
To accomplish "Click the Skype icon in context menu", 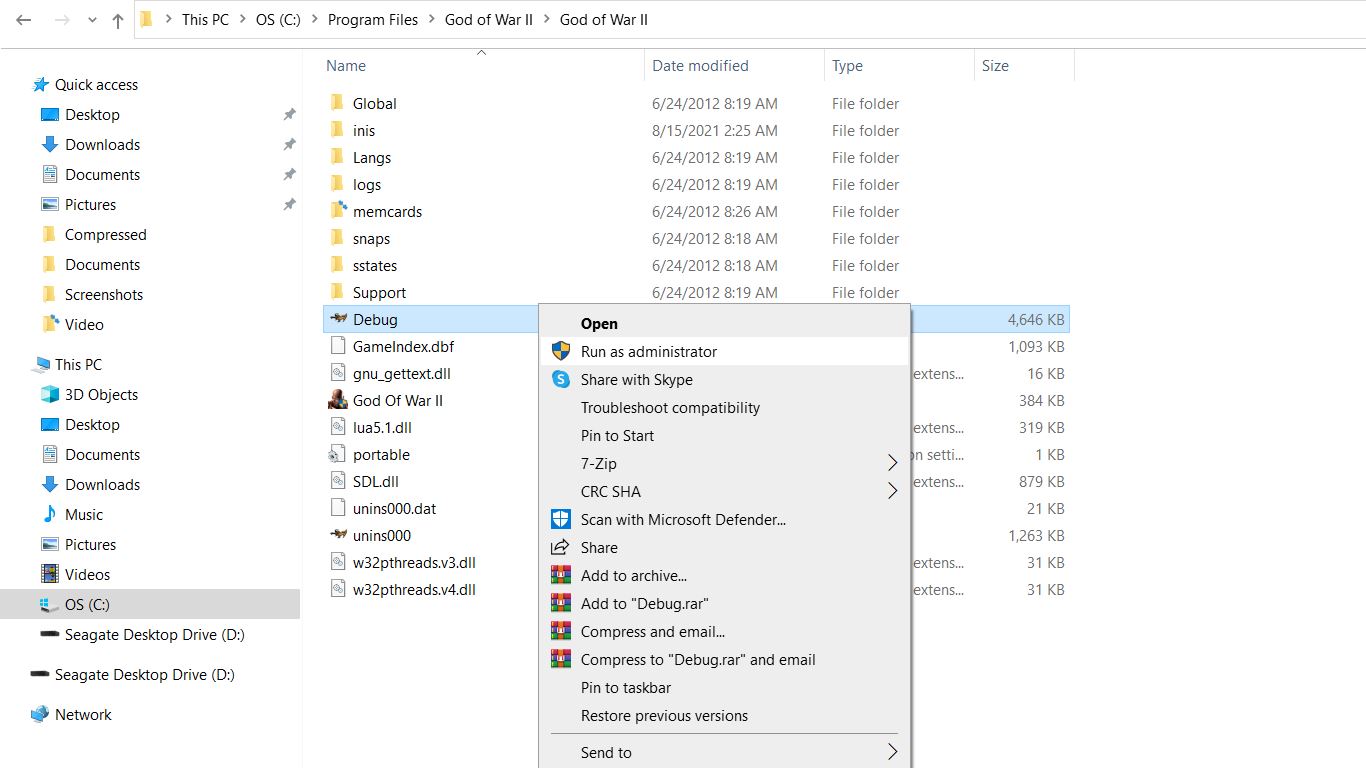I will [561, 380].
